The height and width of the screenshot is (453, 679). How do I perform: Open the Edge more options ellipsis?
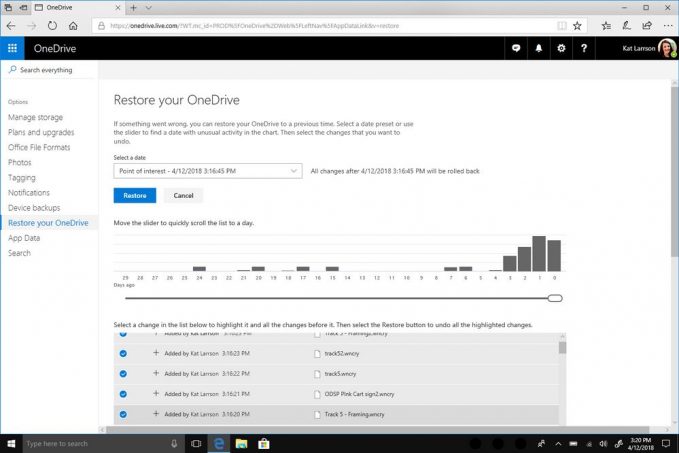click(668, 26)
